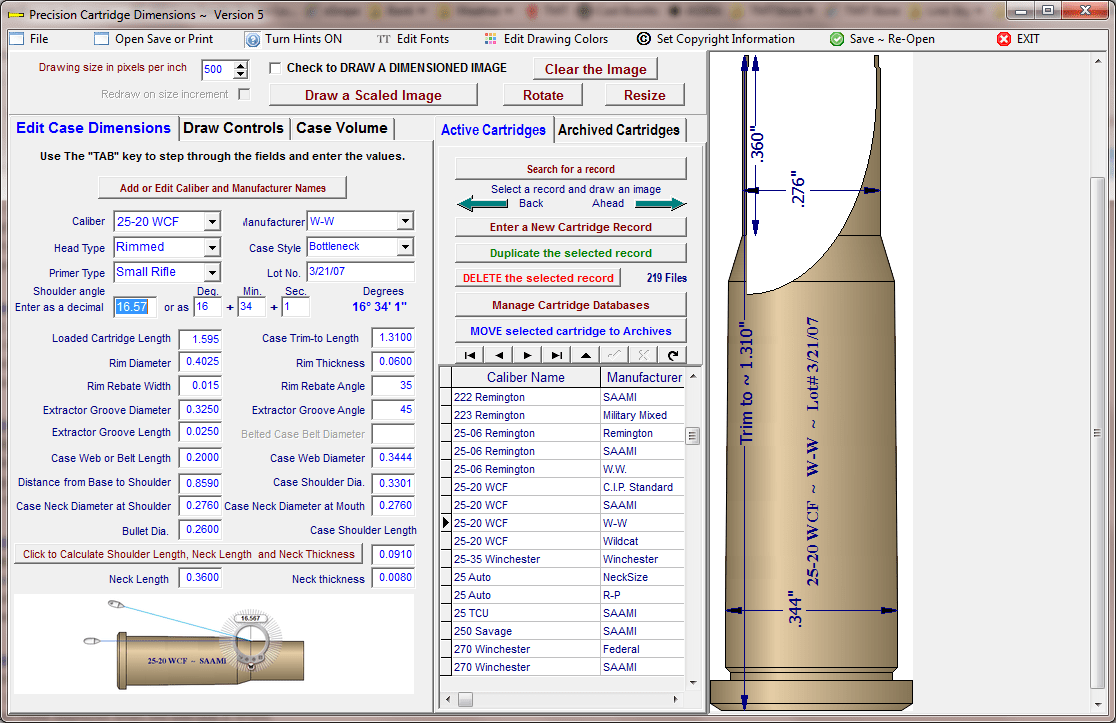Screen dimensions: 1116x723
Task: Click the green Ahead arrow to draw next cartridge
Action: (x=660, y=203)
